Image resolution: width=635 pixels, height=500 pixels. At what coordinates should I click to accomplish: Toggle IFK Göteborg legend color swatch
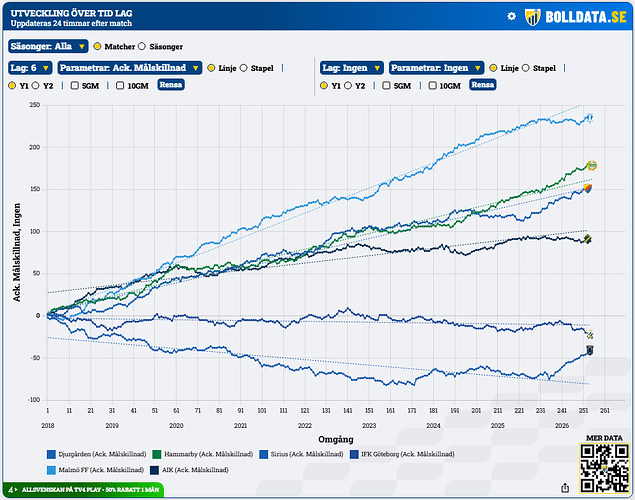point(354,454)
